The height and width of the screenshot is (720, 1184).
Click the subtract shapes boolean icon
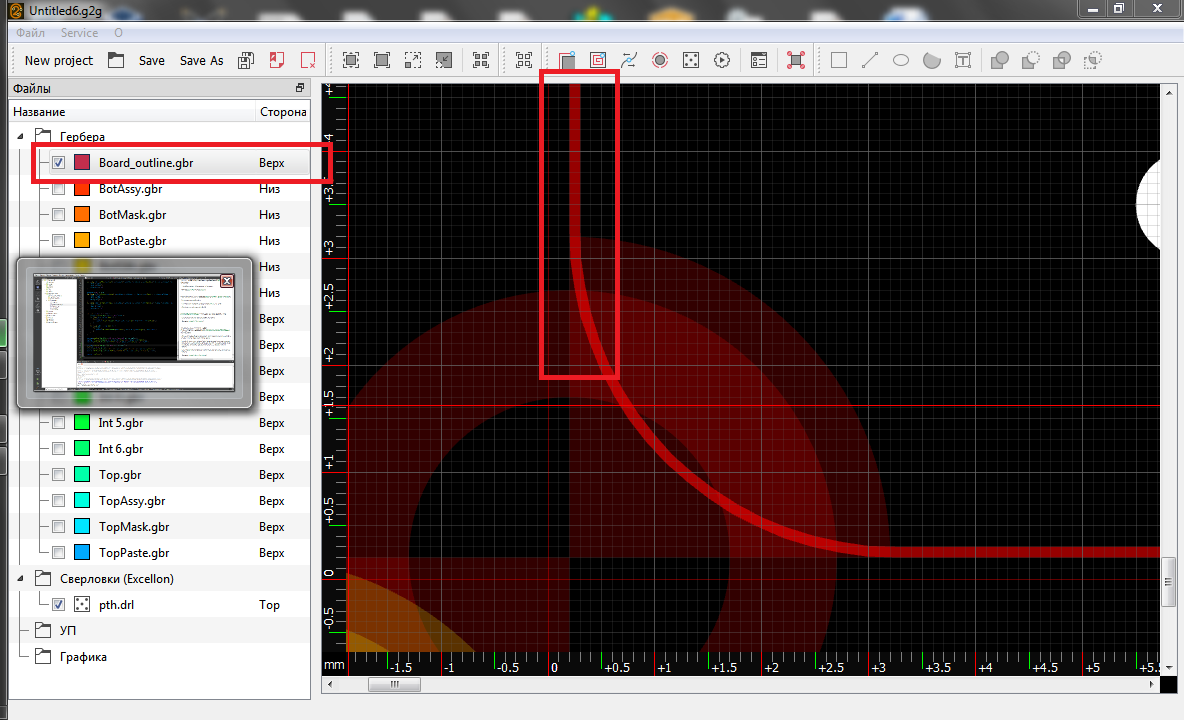tap(1031, 60)
